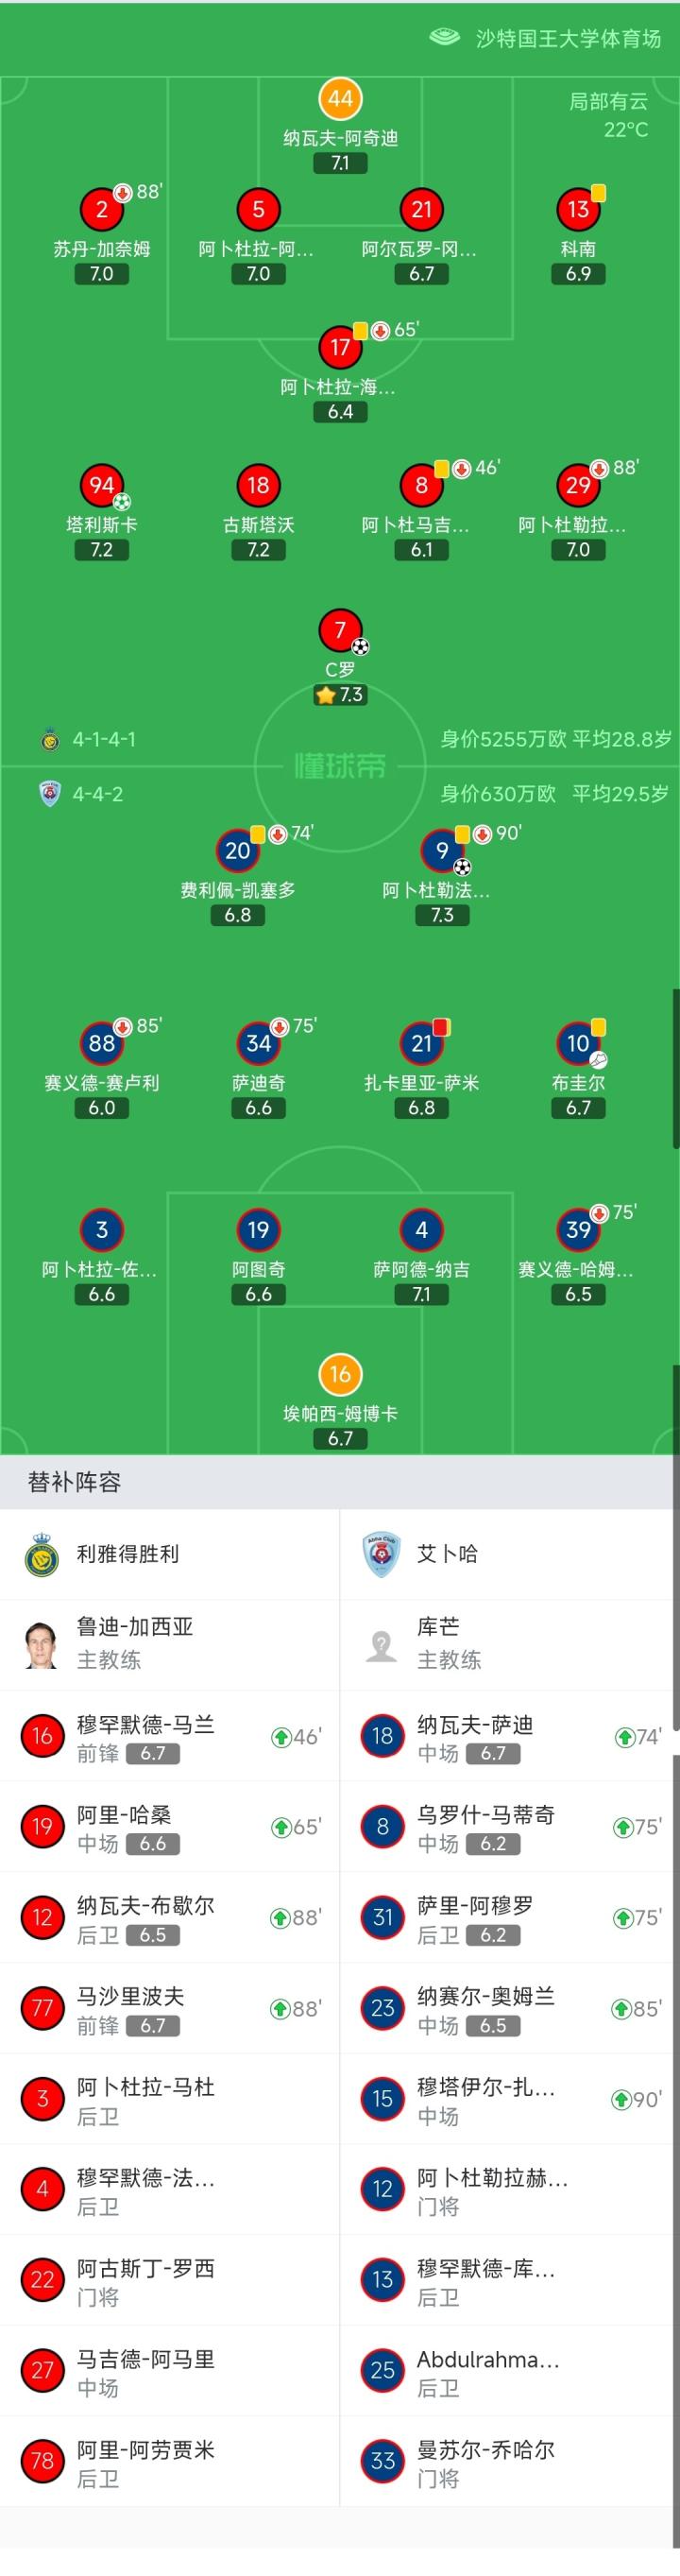Select goalkeeper 纳瓦夫-阿奇迪's number 44 badge
This screenshot has height=2576, width=680.
coord(340,98)
